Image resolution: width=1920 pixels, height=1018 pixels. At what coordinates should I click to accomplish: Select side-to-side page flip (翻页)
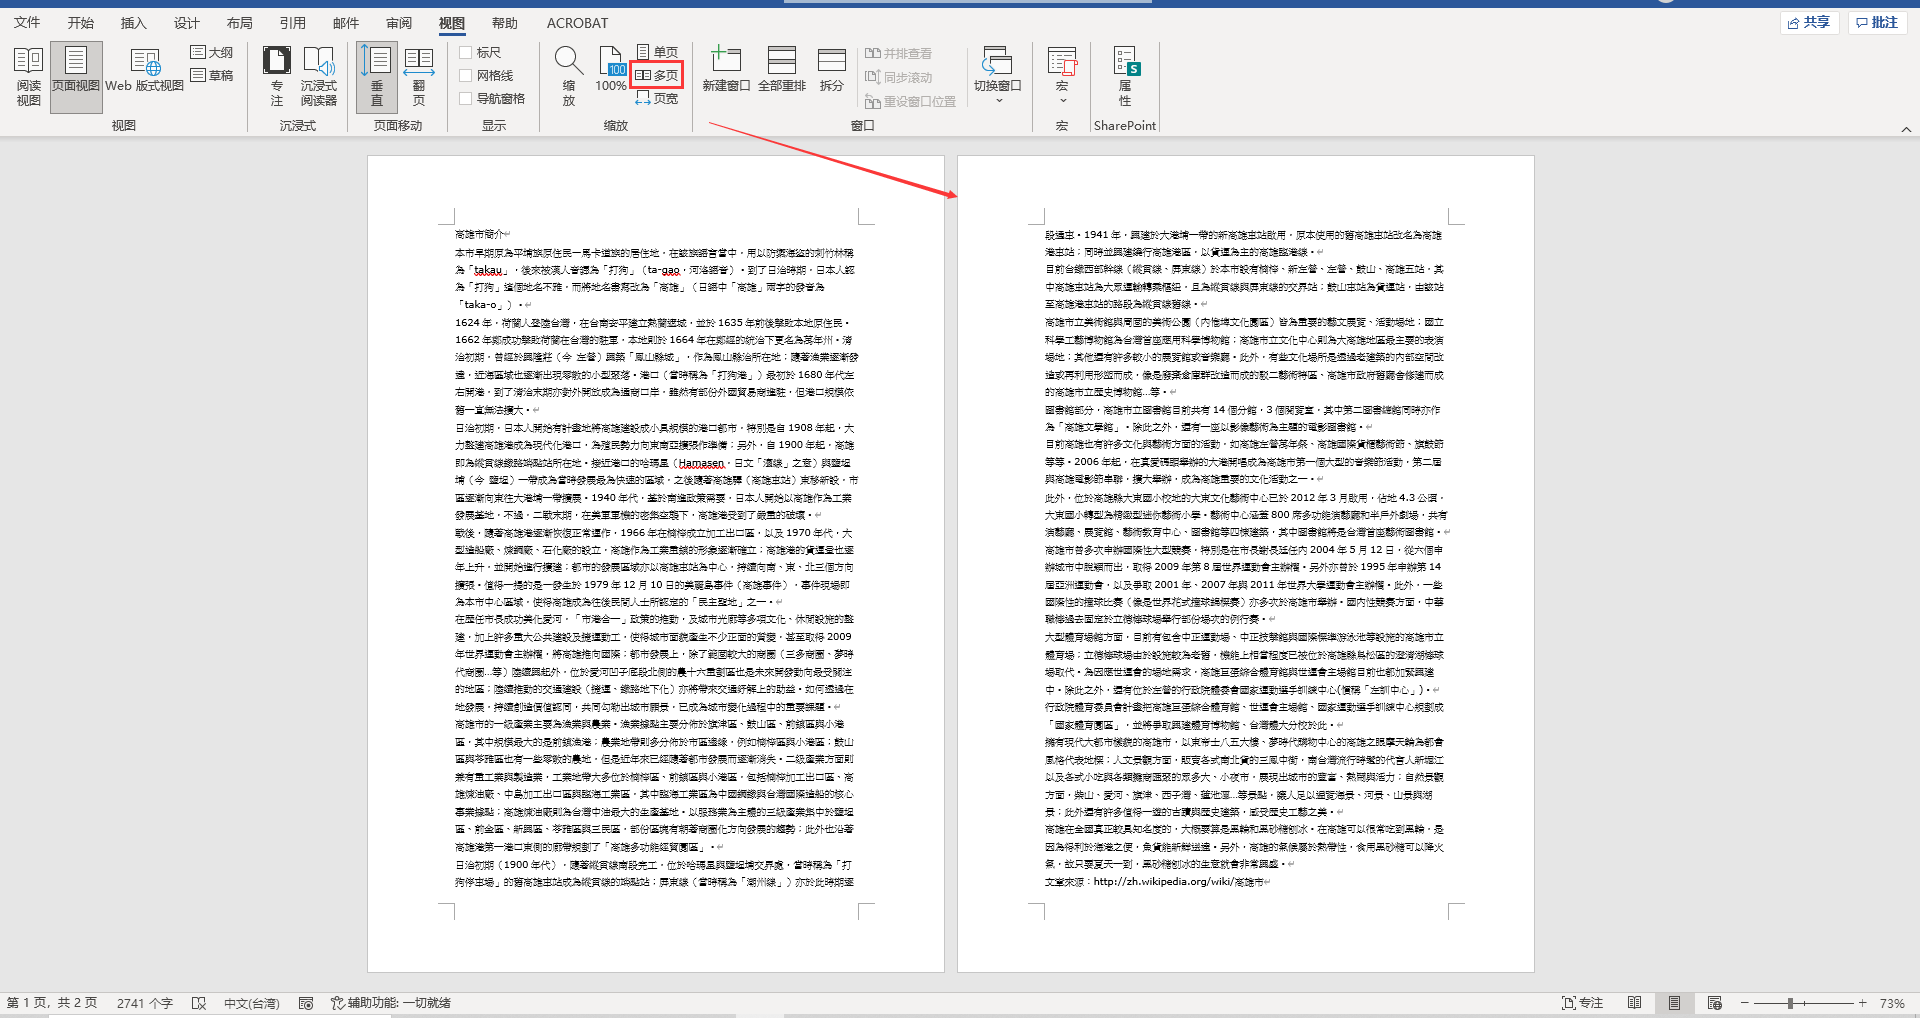coord(419,77)
